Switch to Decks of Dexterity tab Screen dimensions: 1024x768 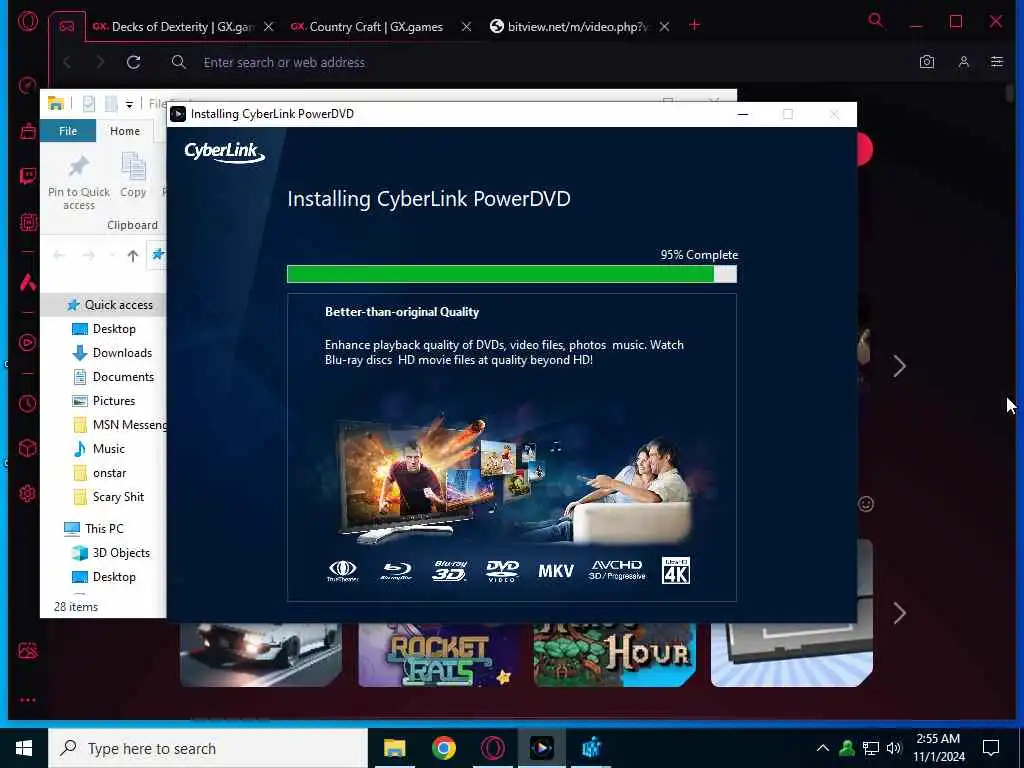click(174, 27)
